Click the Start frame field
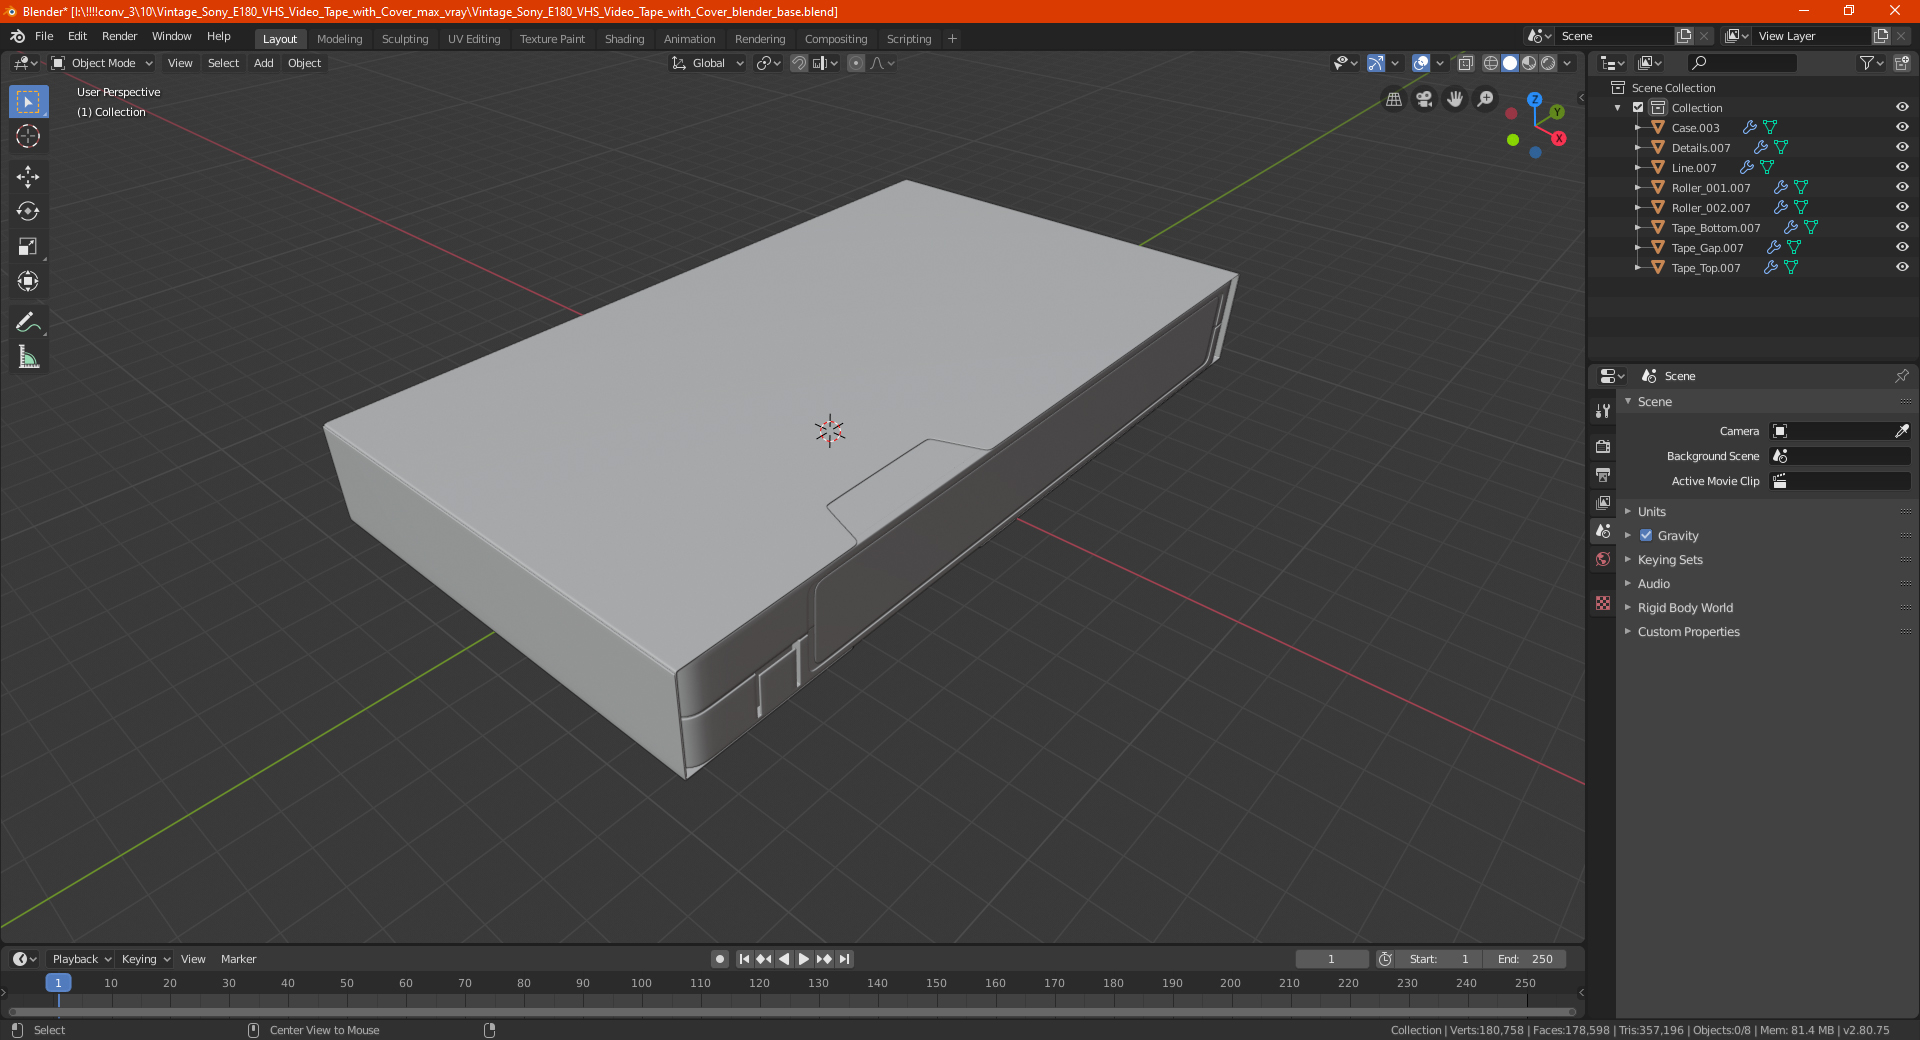The width and height of the screenshot is (1920, 1040). 1439,959
